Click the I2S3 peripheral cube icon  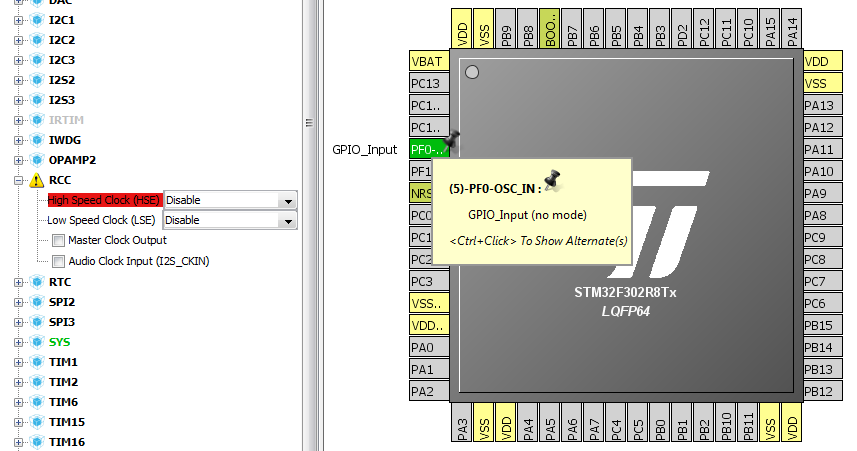click(x=37, y=100)
